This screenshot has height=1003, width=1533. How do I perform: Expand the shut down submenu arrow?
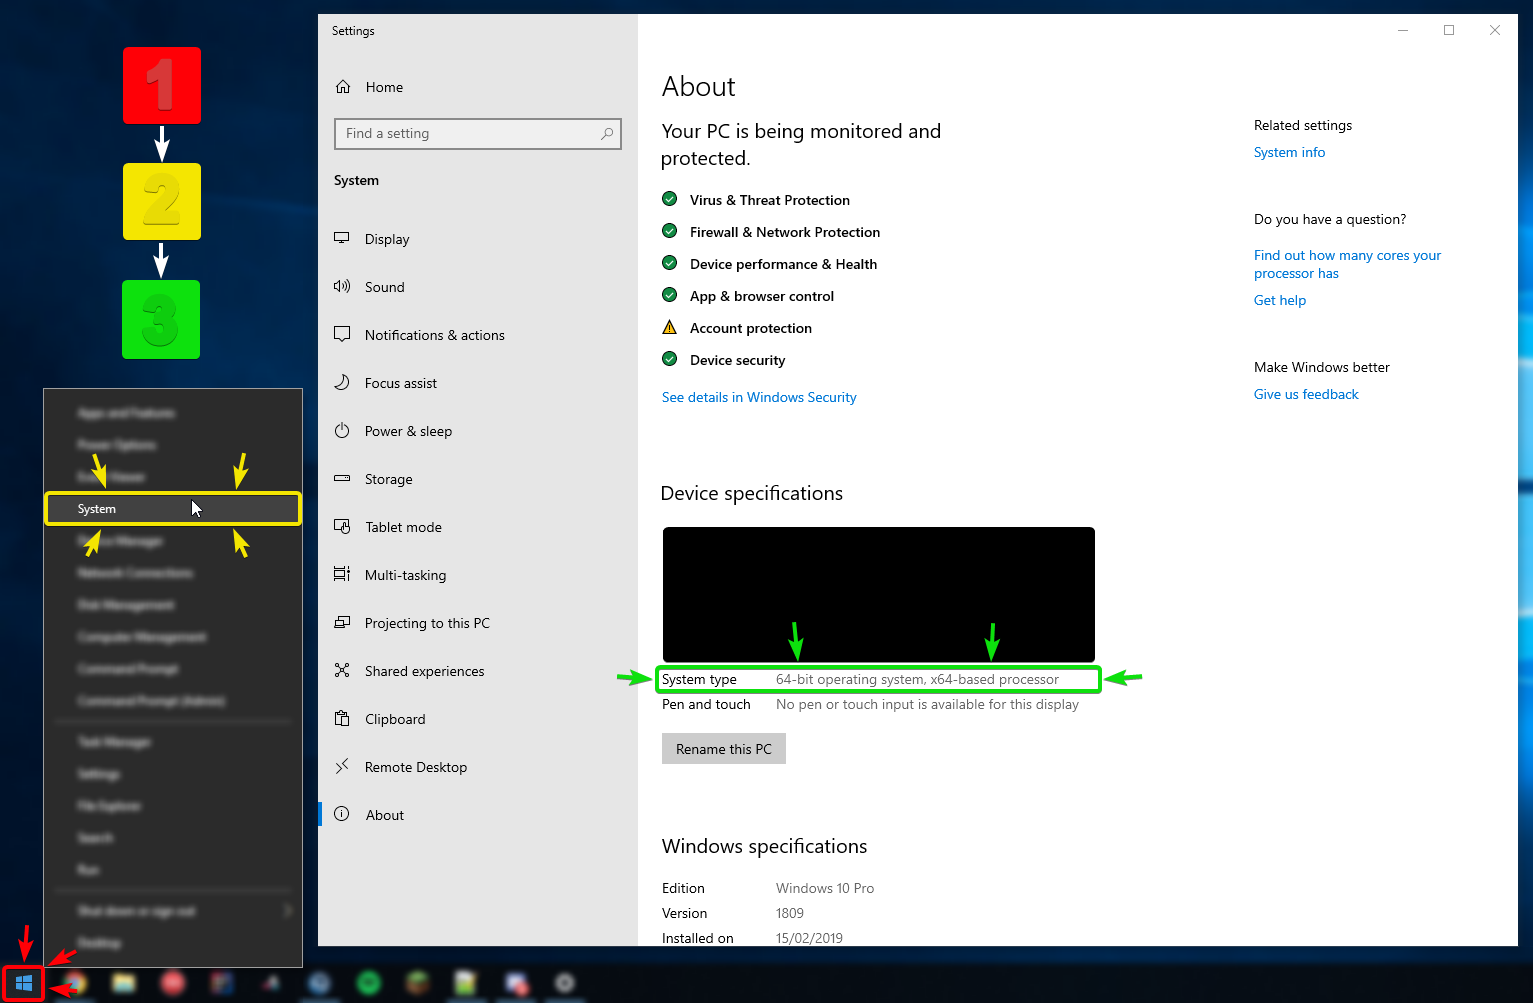tap(287, 911)
